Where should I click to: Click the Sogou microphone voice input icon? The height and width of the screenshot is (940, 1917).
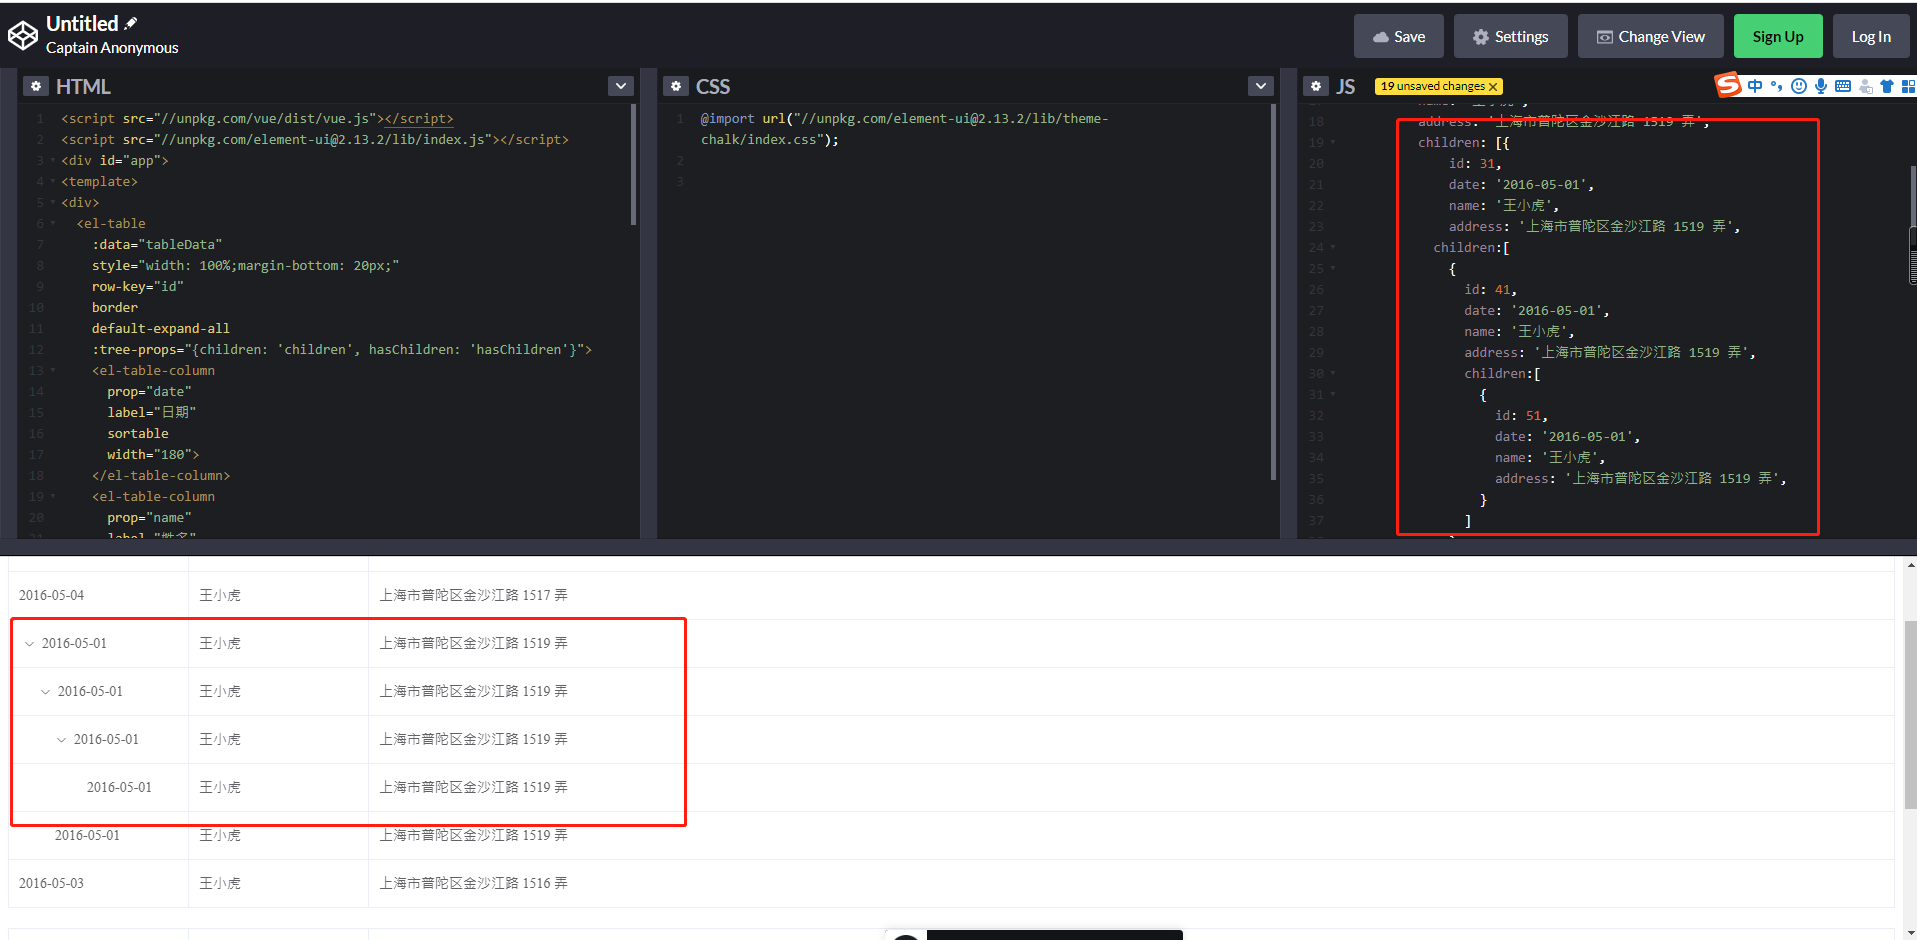(1821, 86)
